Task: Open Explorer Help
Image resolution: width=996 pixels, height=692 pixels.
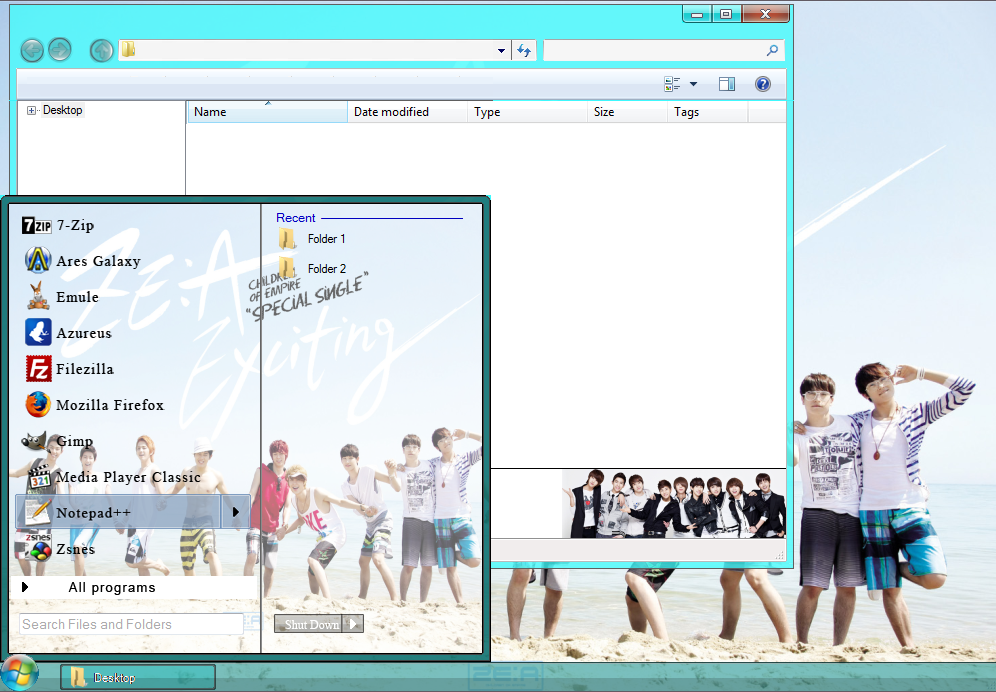Action: tap(763, 84)
